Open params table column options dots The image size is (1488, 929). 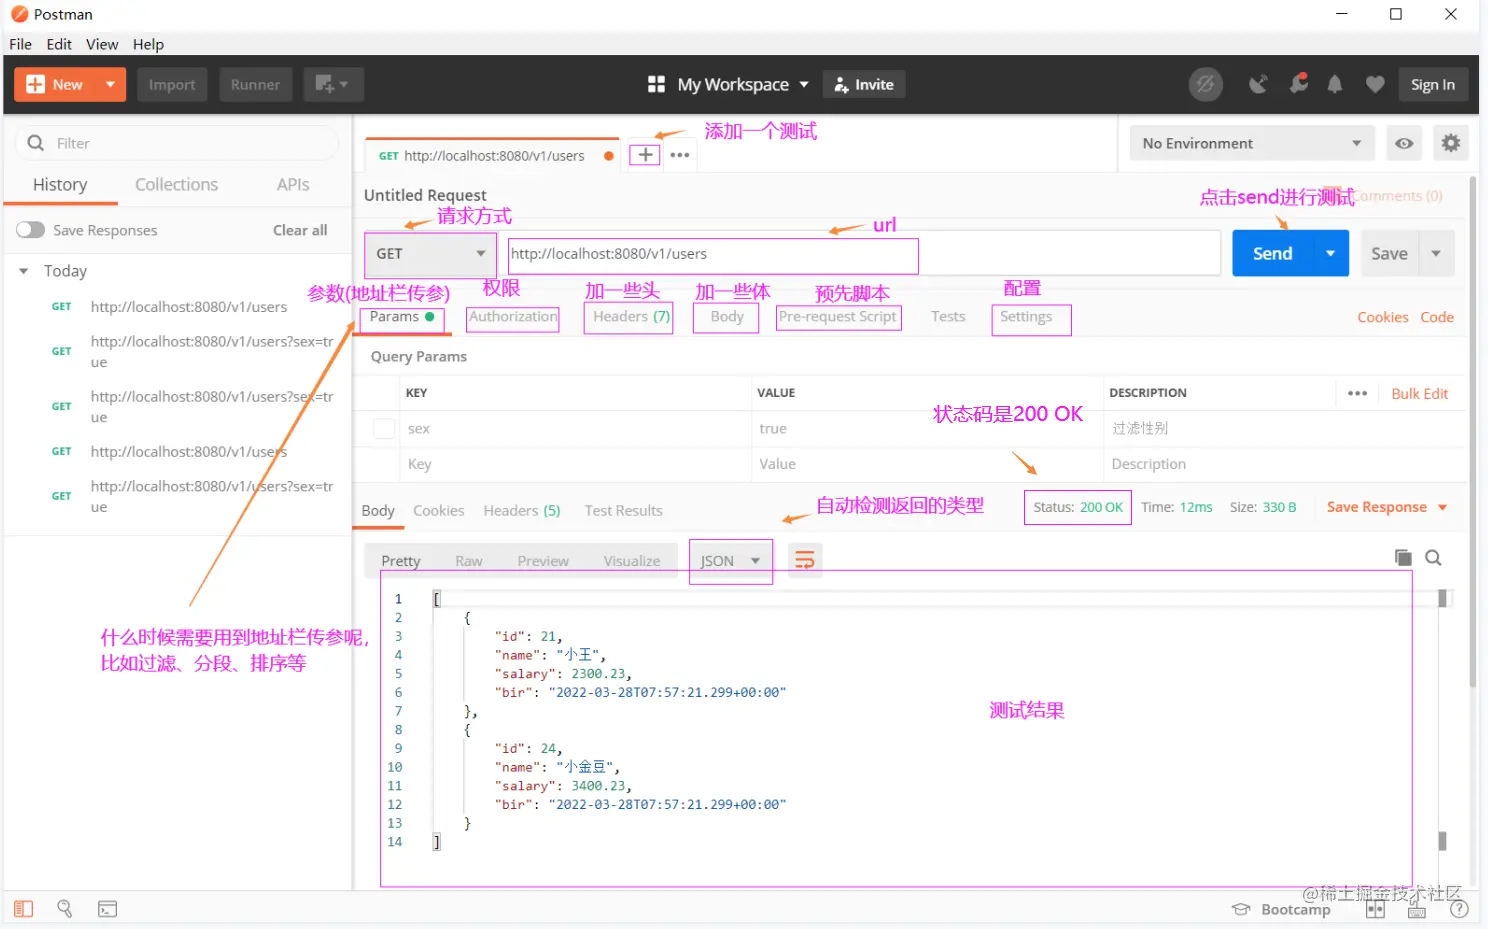pyautogui.click(x=1357, y=393)
